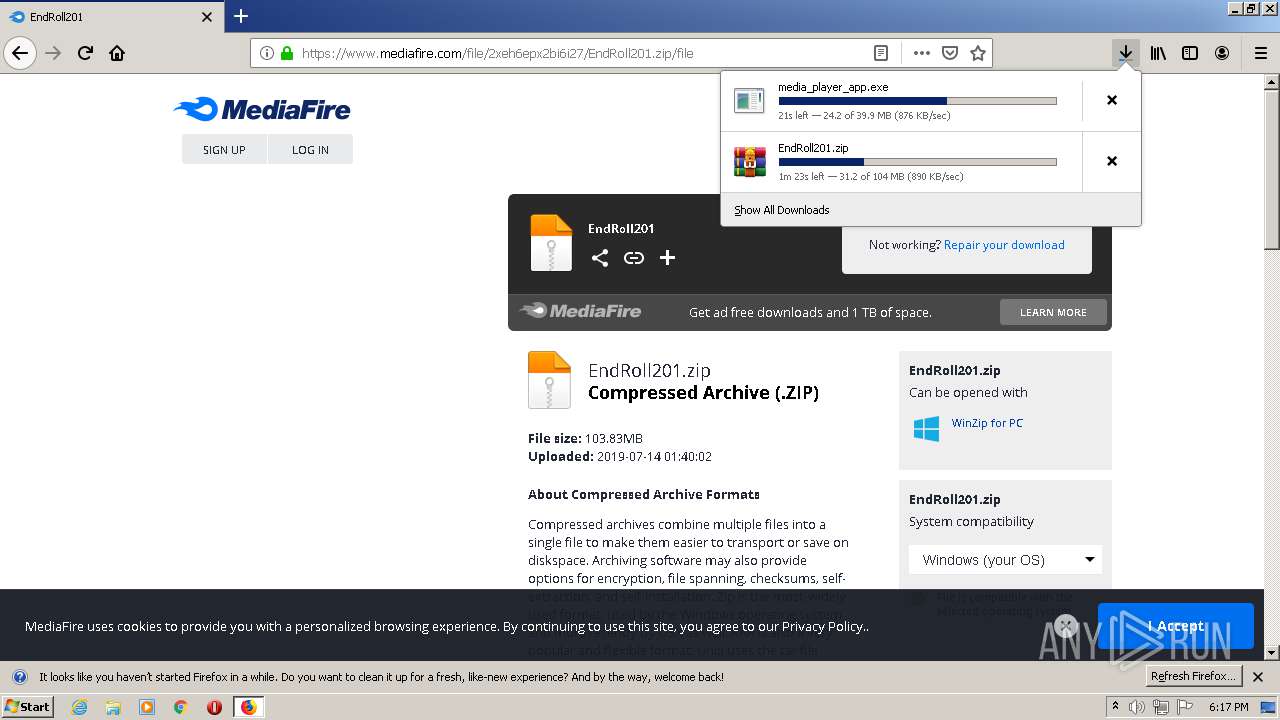Cancel the EndRoll201.zip download
The image size is (1280, 720).
pos(1111,161)
